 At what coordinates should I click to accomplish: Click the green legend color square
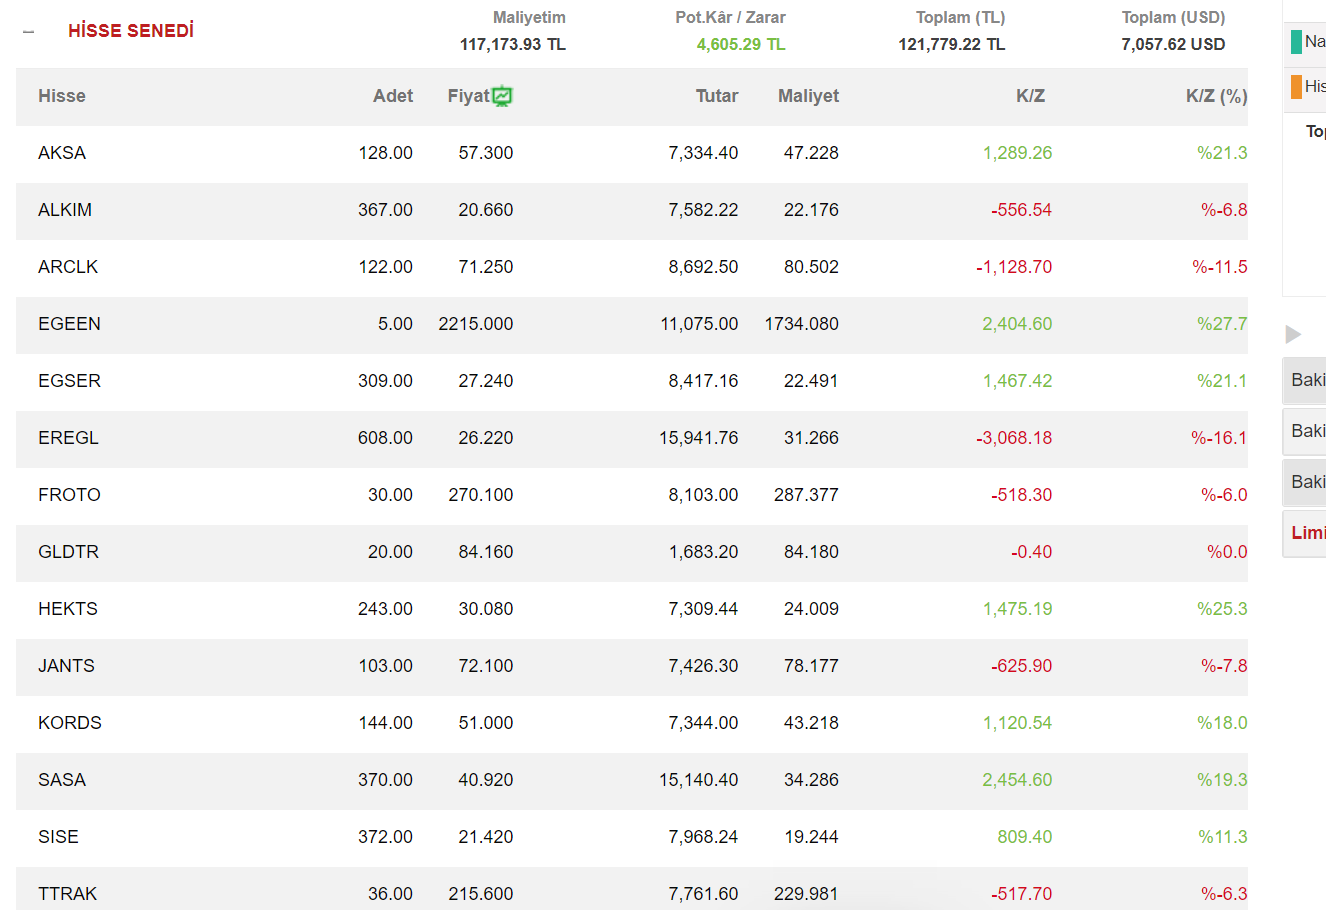[x=1296, y=42]
